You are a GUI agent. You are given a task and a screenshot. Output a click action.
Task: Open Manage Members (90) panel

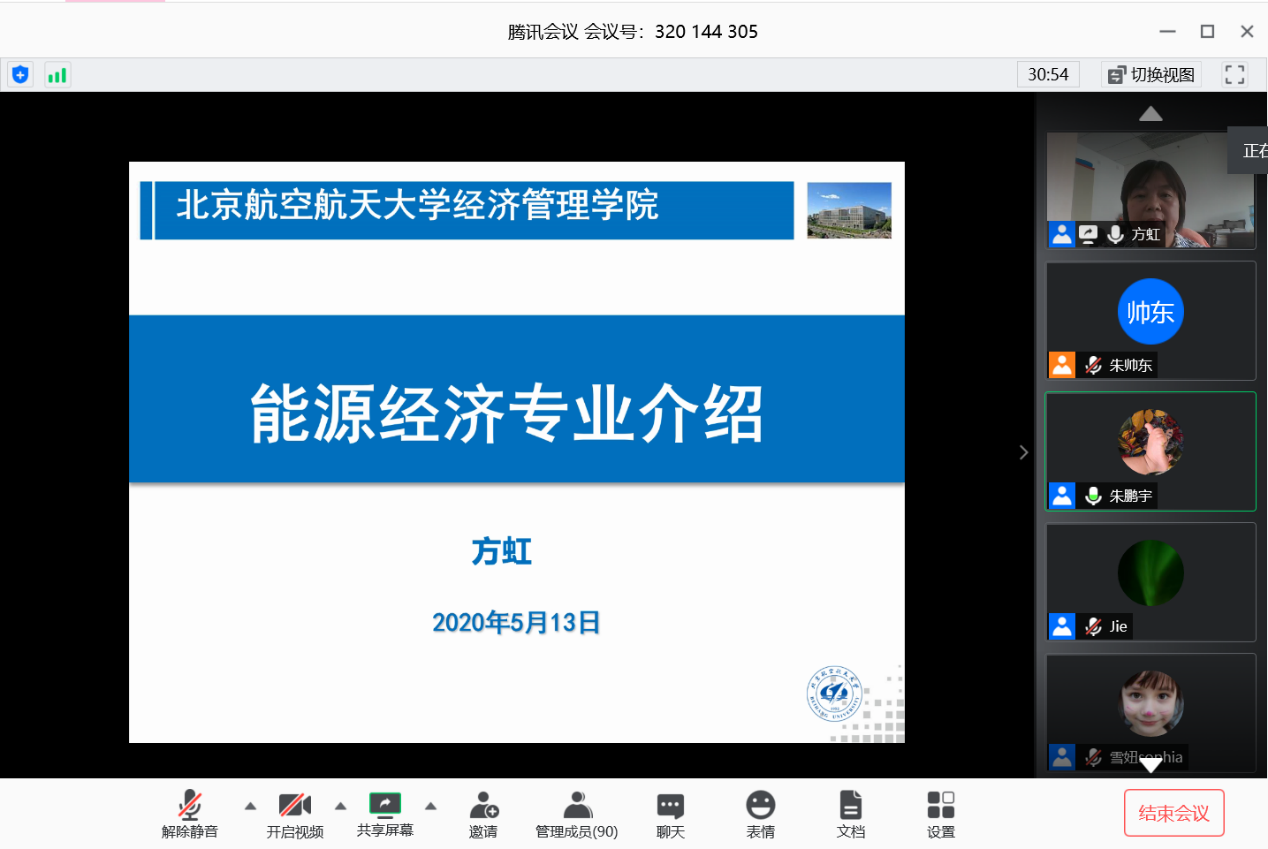pos(576,814)
